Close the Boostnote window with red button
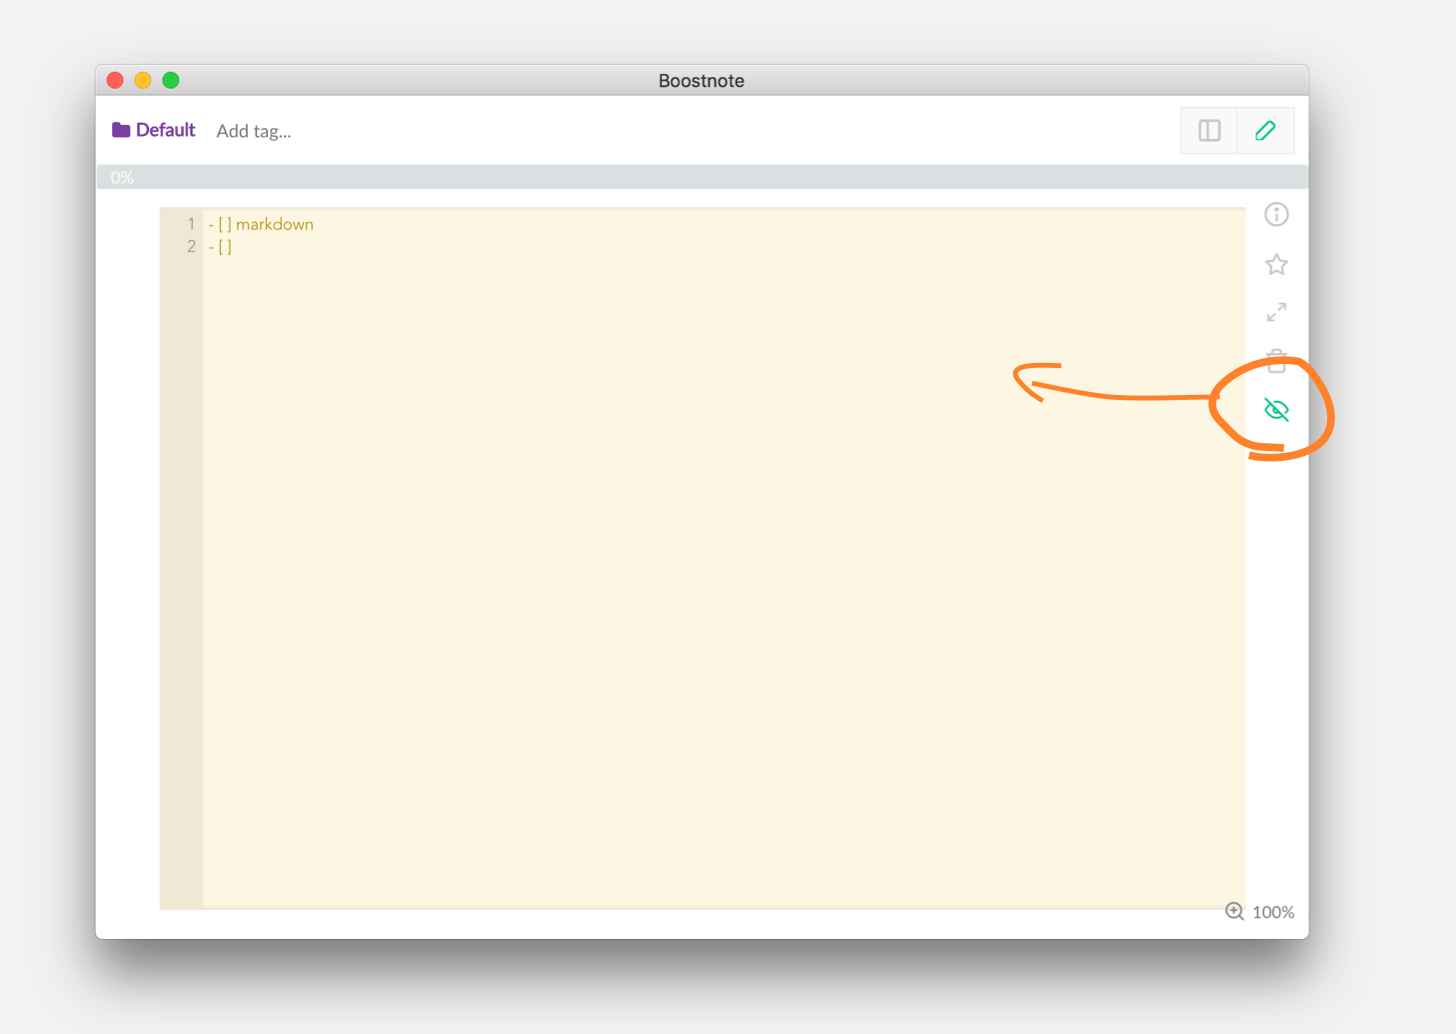The width and height of the screenshot is (1456, 1034). (115, 80)
